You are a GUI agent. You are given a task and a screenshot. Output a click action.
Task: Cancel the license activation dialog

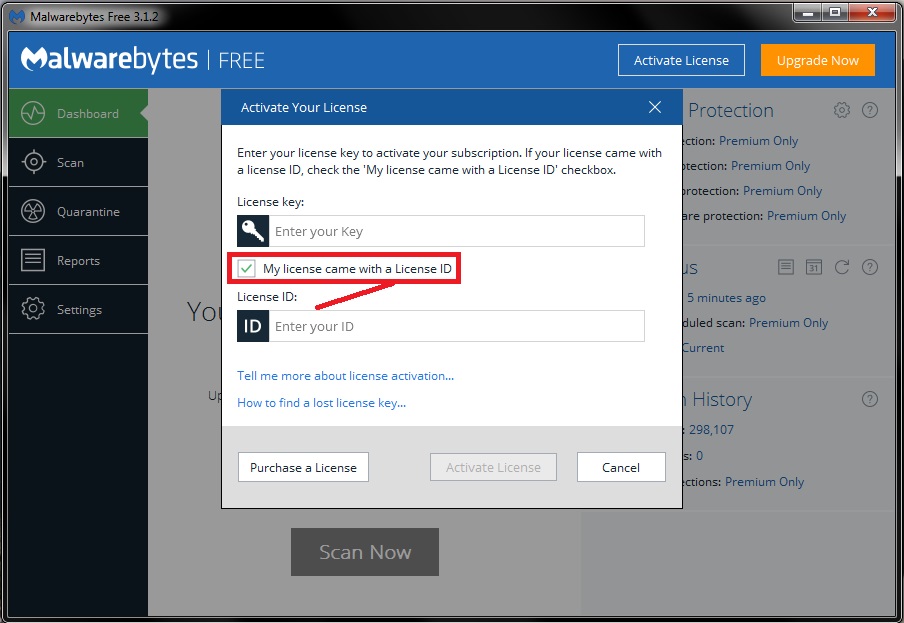(621, 467)
